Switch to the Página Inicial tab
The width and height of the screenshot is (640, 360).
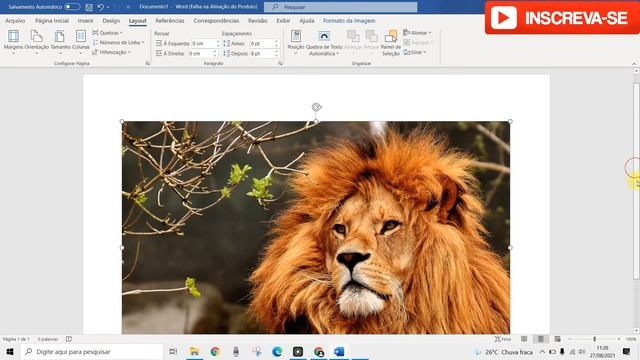[52, 20]
